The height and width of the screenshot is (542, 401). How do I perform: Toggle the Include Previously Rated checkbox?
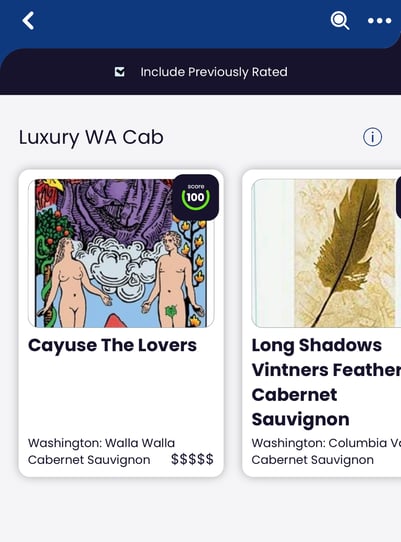(120, 72)
